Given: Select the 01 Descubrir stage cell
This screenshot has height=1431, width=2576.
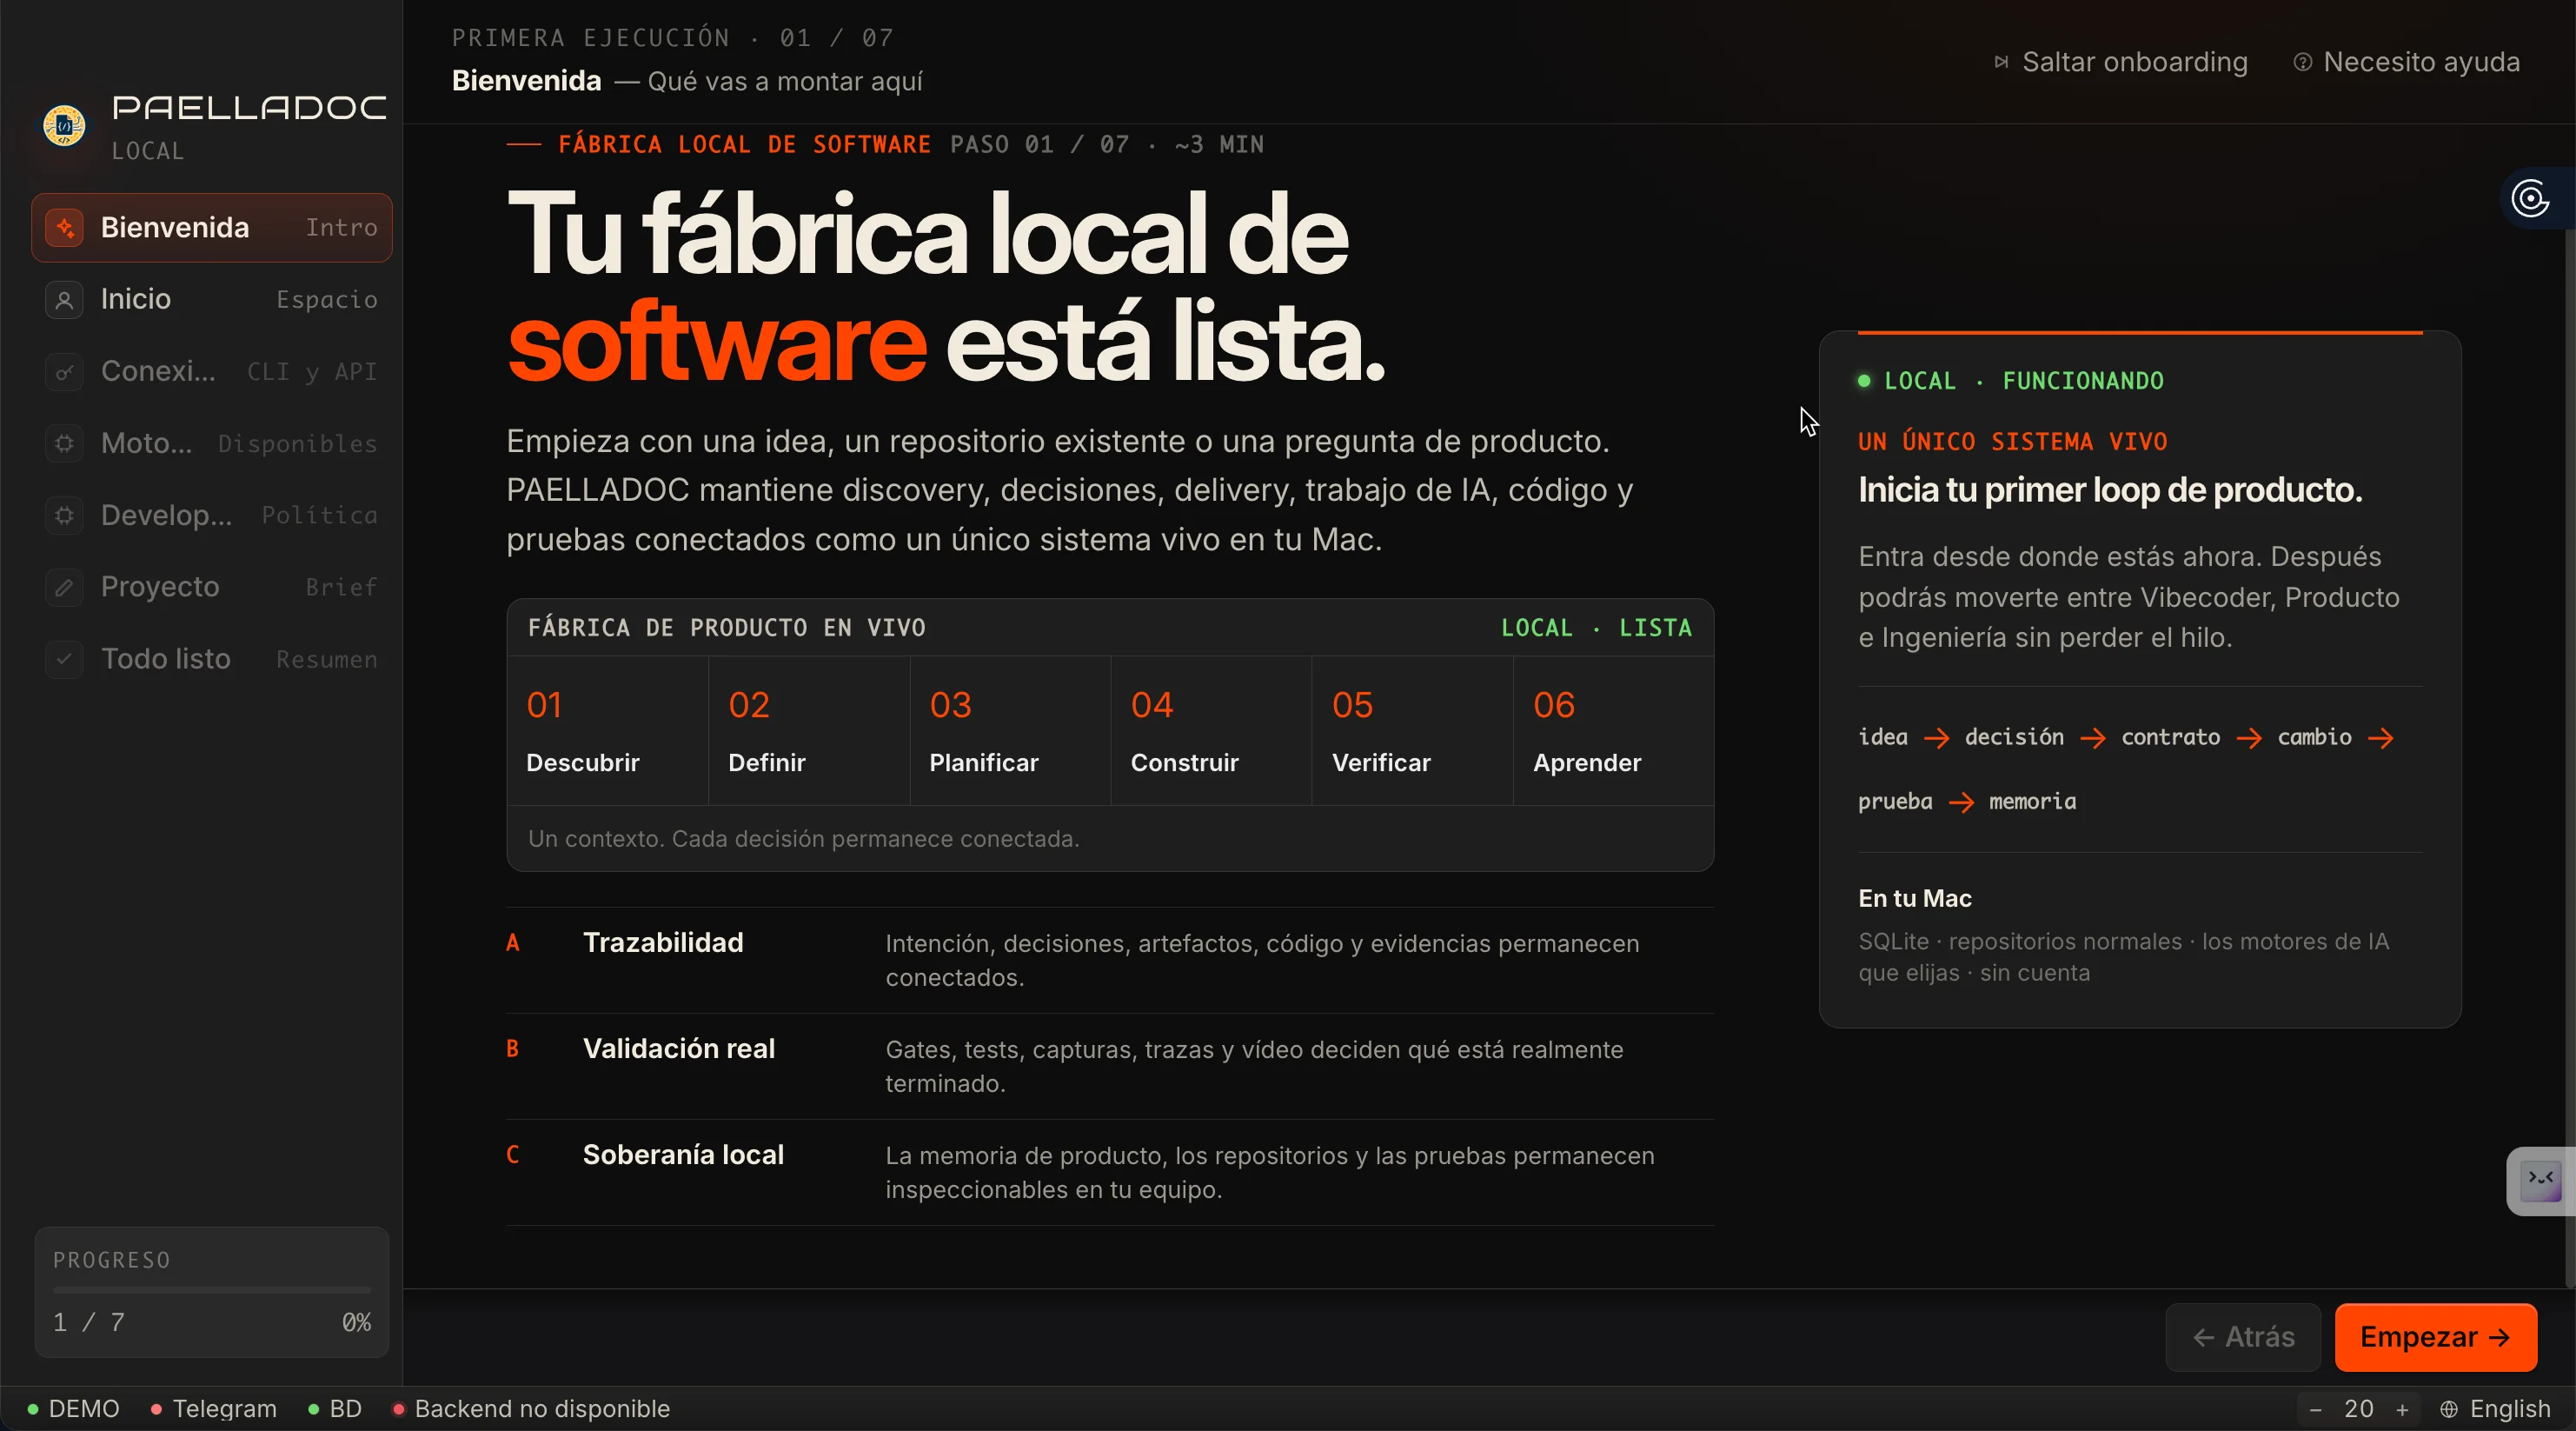Looking at the screenshot, I should tap(608, 731).
